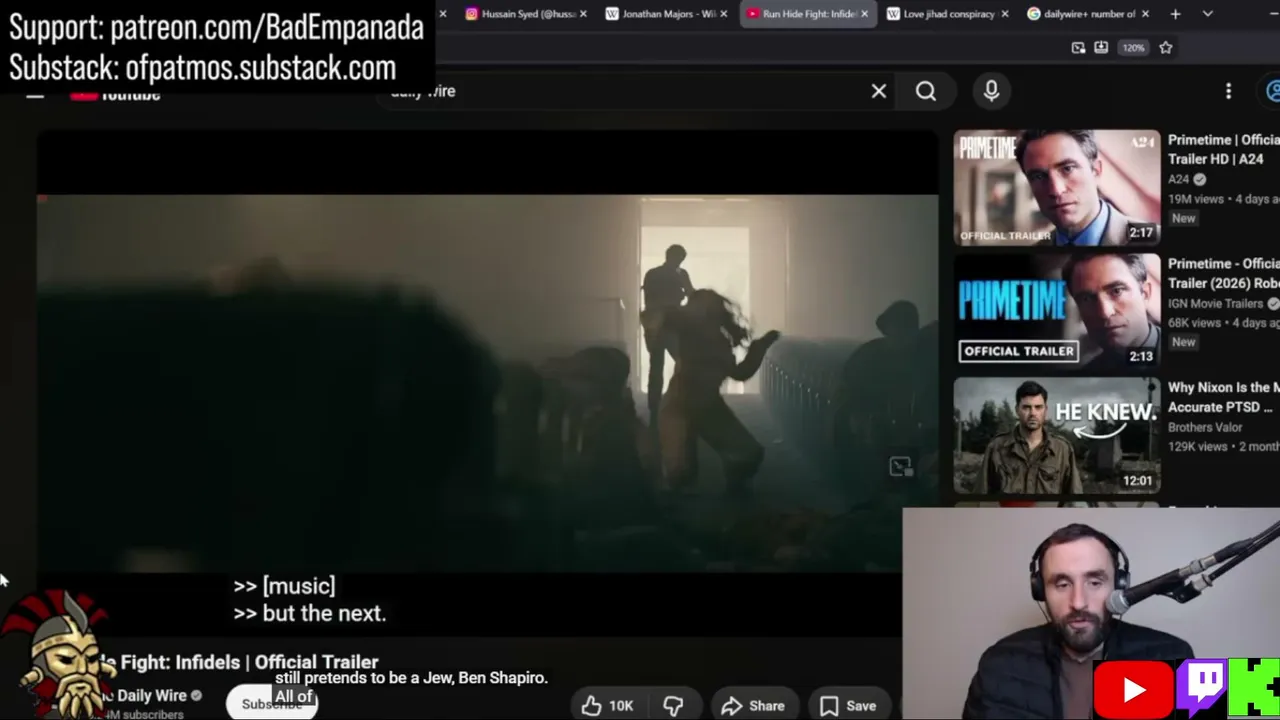Click the install app icon in address bar
This screenshot has width=1280, height=720.
click(x=1101, y=47)
